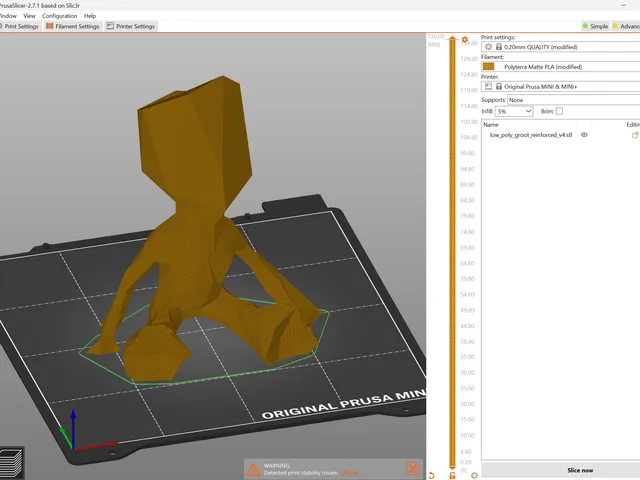The width and height of the screenshot is (640, 480).
Task: Switch to Simple mode
Action: [596, 26]
